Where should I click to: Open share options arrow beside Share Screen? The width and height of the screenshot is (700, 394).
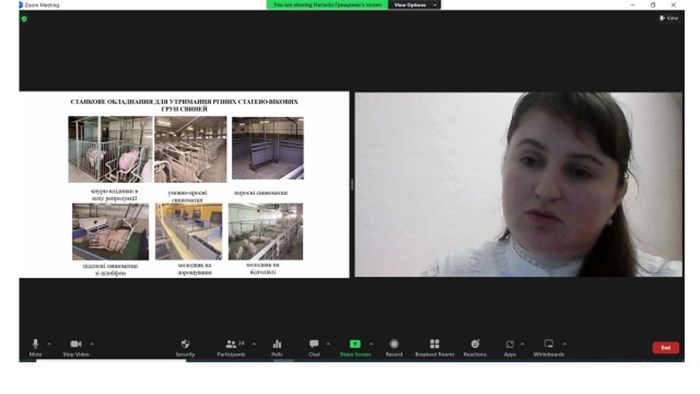[371, 344]
